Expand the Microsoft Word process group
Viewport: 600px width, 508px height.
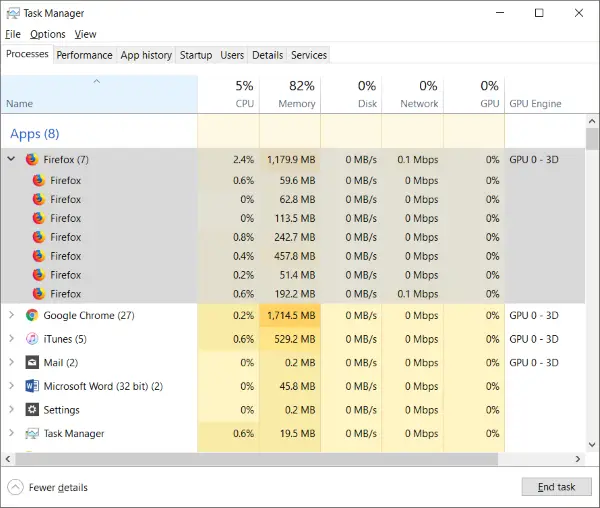click(11, 386)
